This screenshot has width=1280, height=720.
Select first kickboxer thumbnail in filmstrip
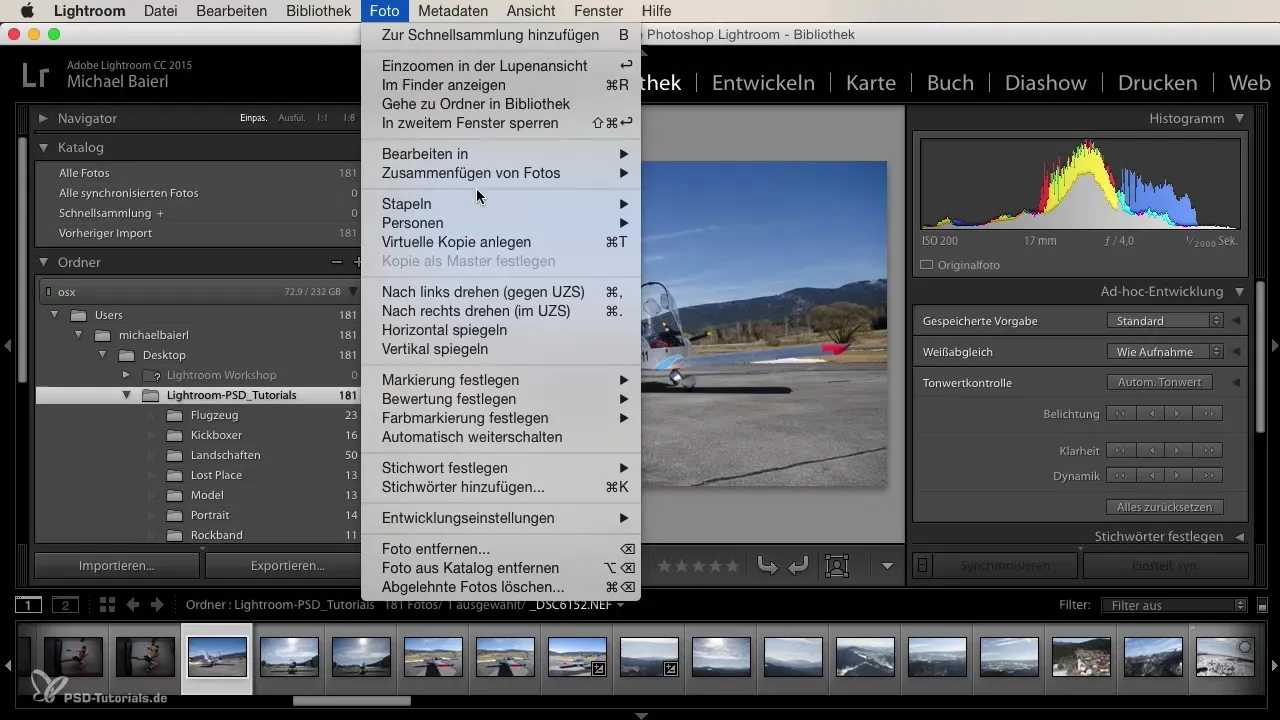74,657
